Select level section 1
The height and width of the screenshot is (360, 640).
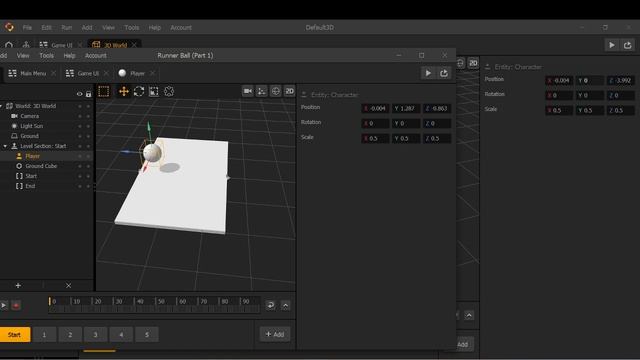pos(44,335)
